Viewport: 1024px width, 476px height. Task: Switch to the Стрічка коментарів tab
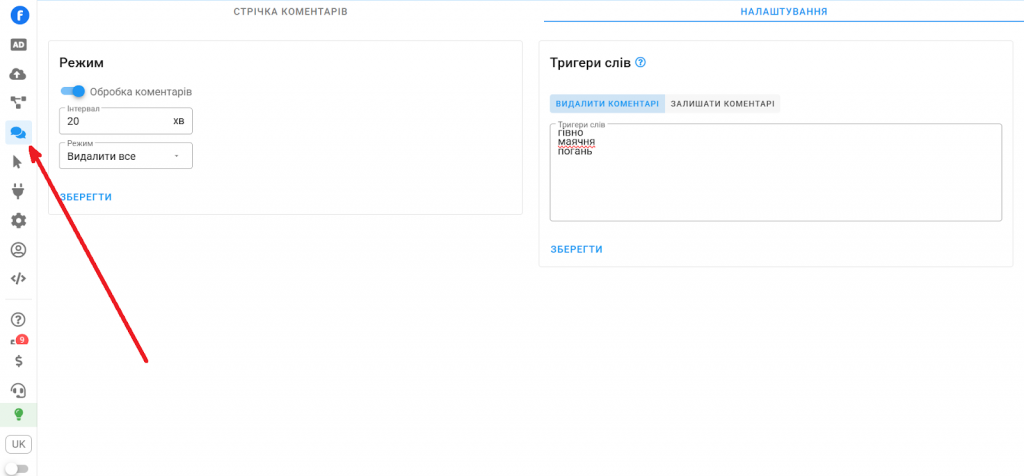[x=290, y=11]
